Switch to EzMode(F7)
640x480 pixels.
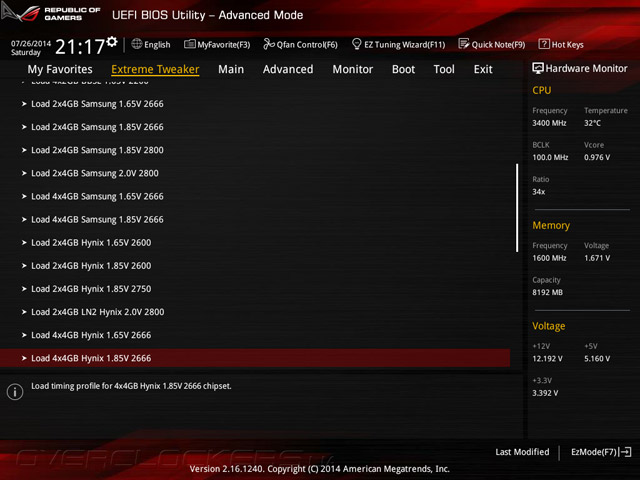pos(594,452)
